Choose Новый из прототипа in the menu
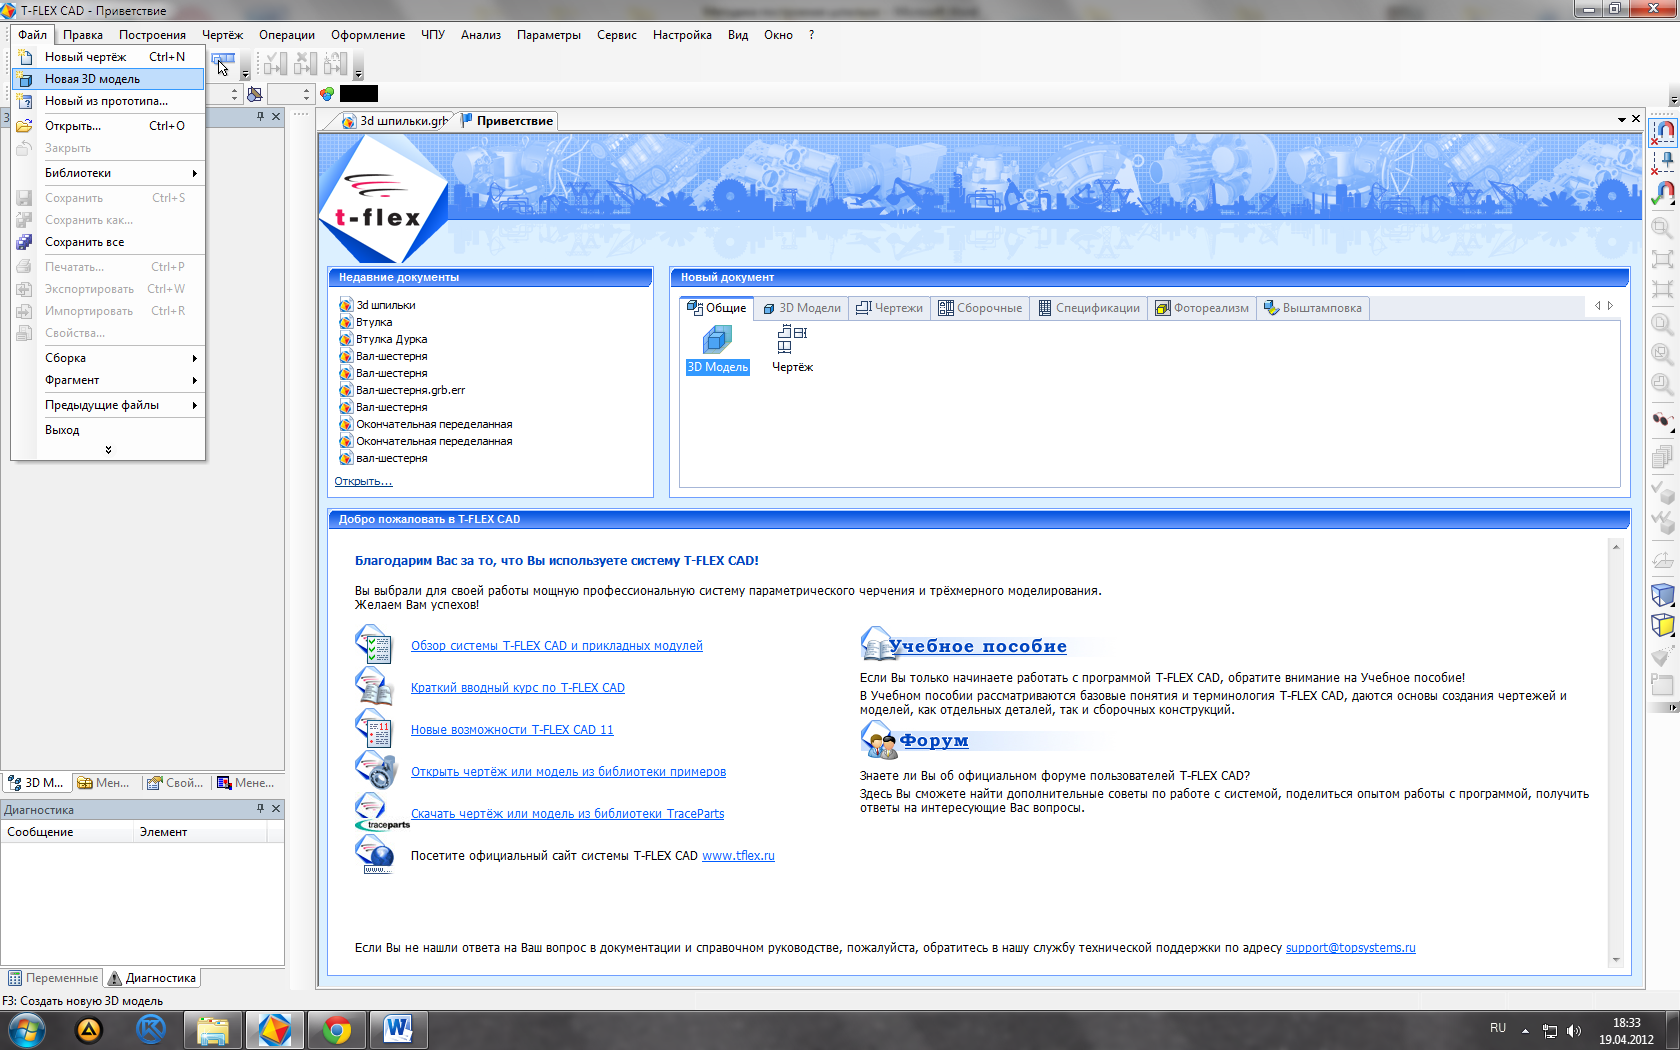Image resolution: width=1680 pixels, height=1050 pixels. [x=108, y=101]
